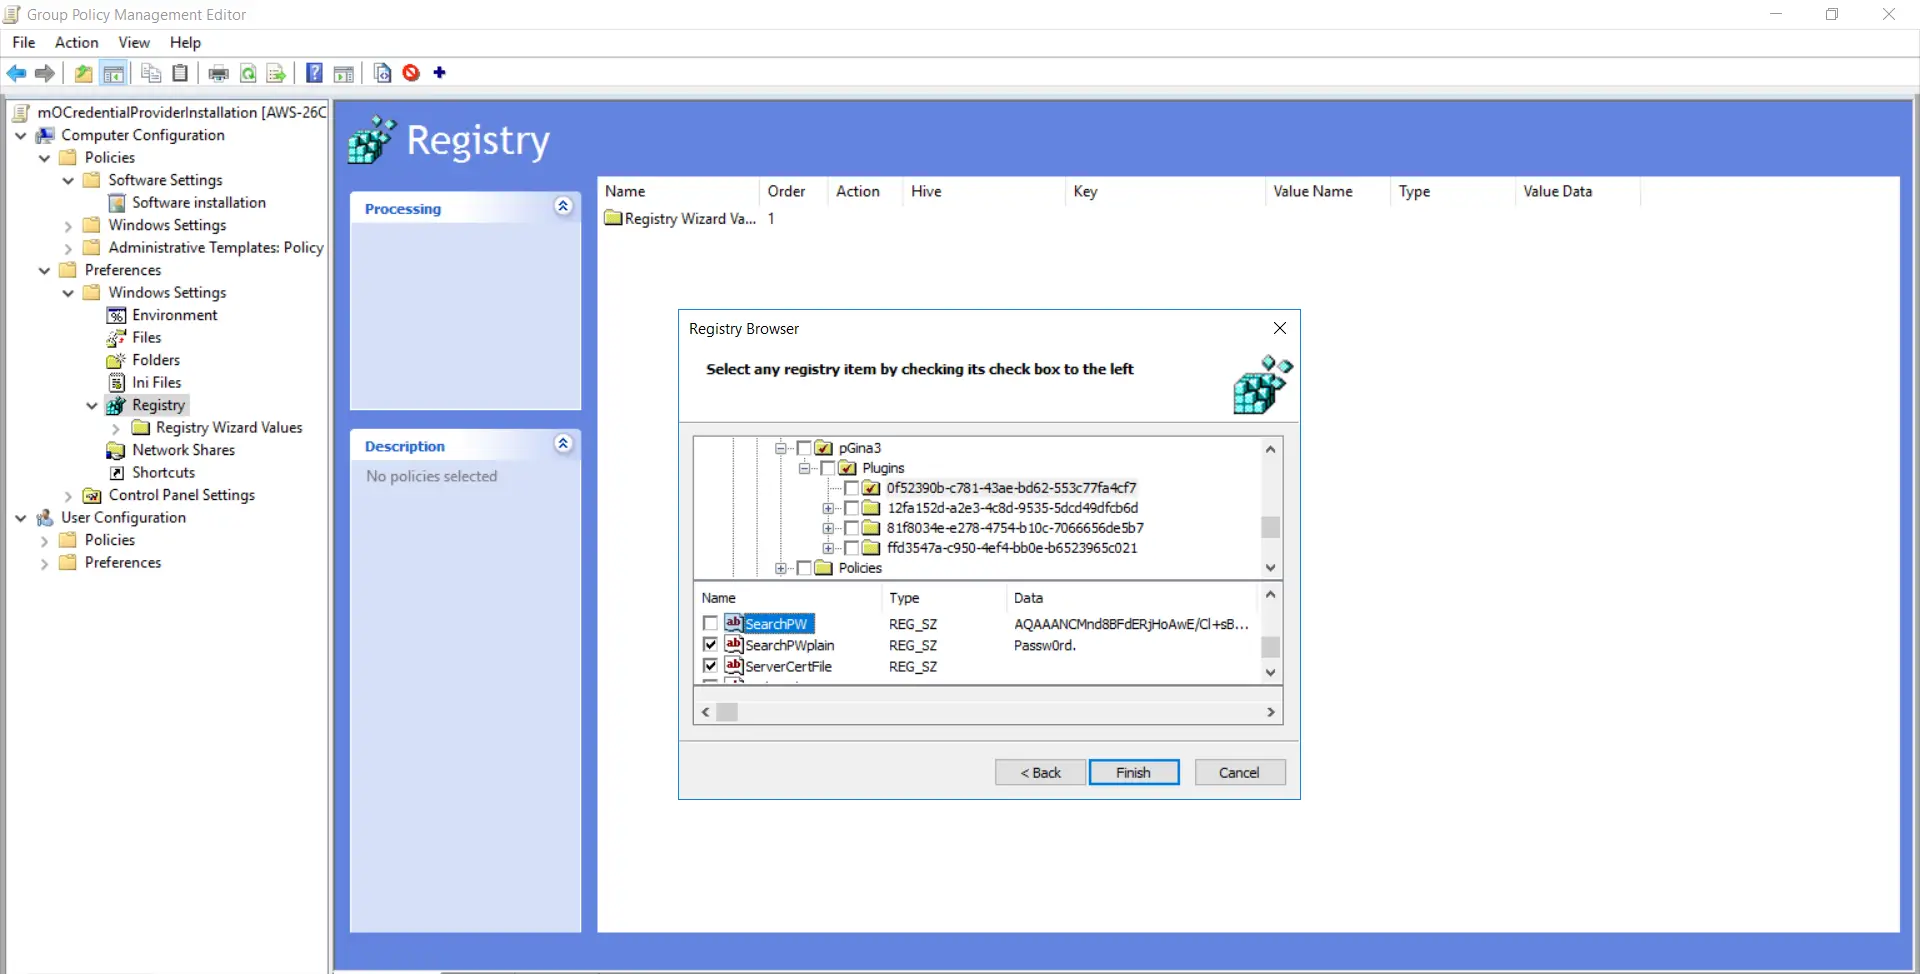
Task: Click the blue plus Add new item icon
Action: pyautogui.click(x=439, y=72)
